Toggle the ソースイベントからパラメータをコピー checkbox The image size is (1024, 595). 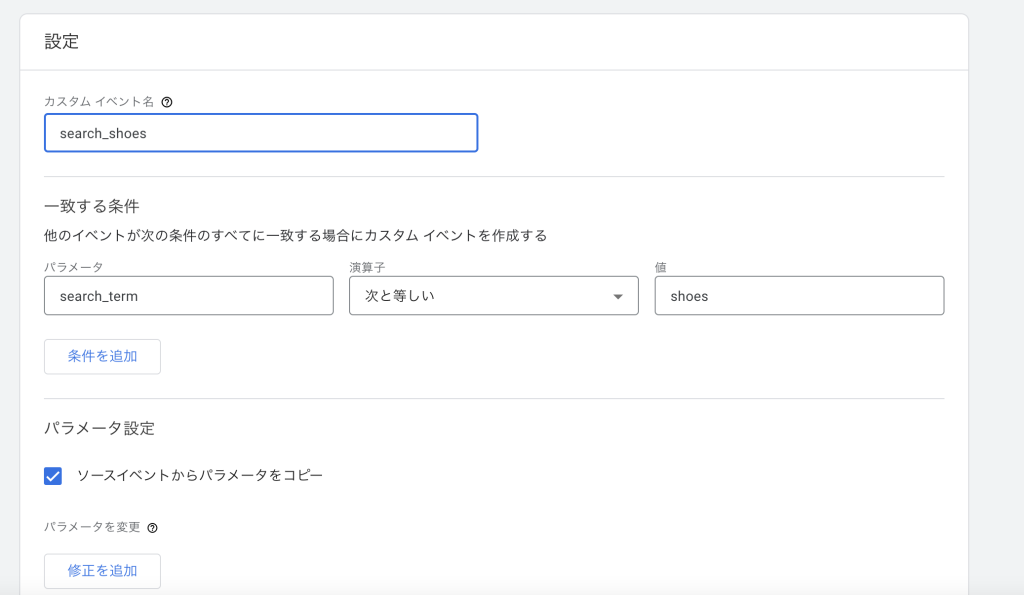pyautogui.click(x=53, y=476)
